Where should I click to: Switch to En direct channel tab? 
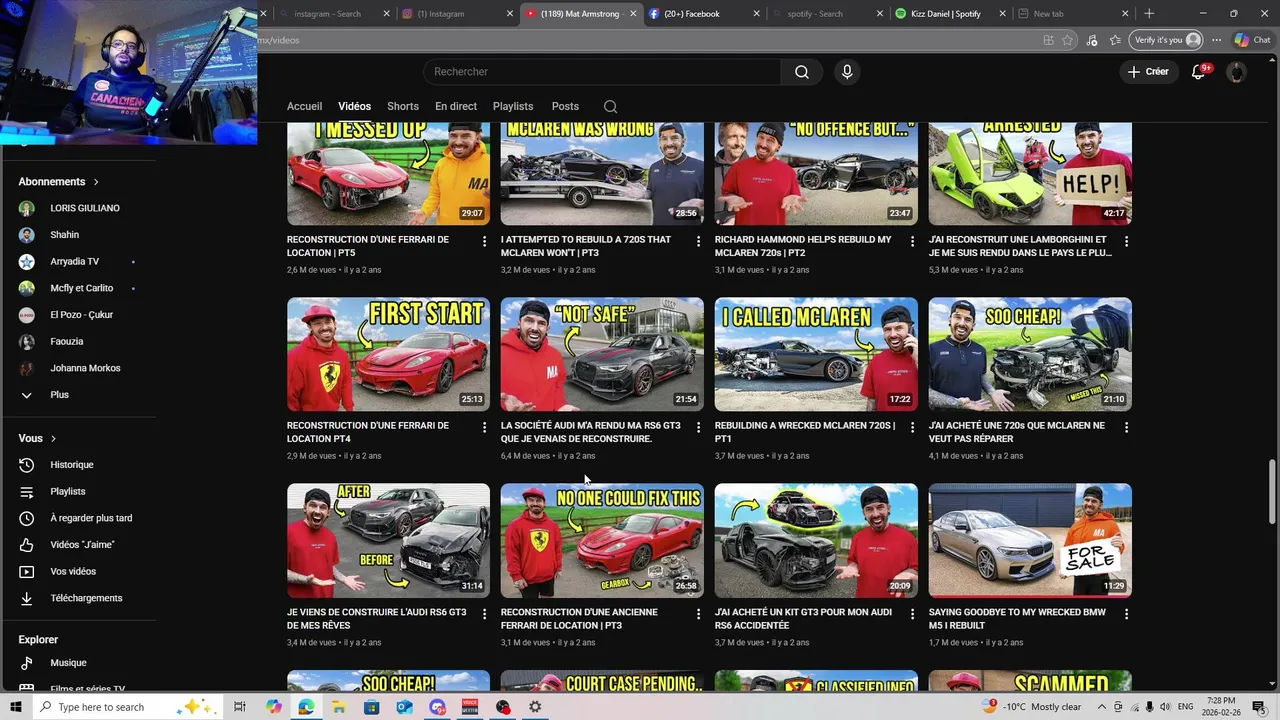coord(456,106)
